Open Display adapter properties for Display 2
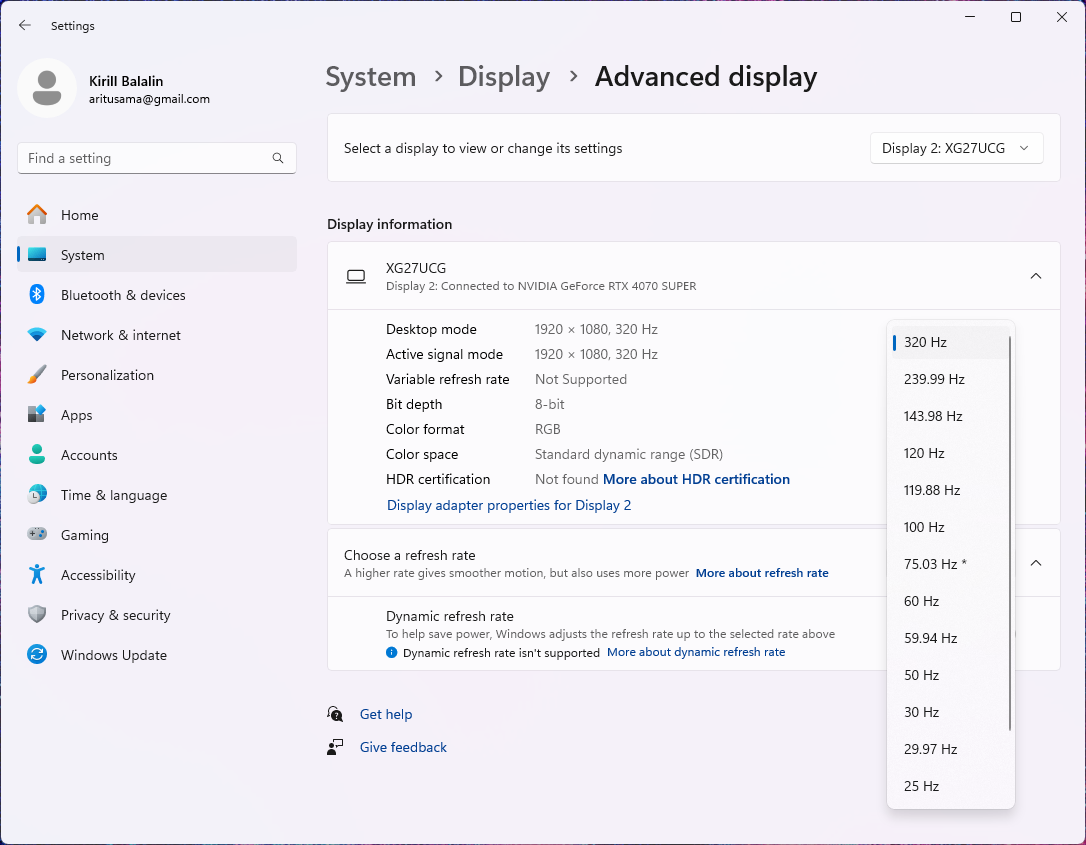Image resolution: width=1086 pixels, height=845 pixels. (509, 505)
